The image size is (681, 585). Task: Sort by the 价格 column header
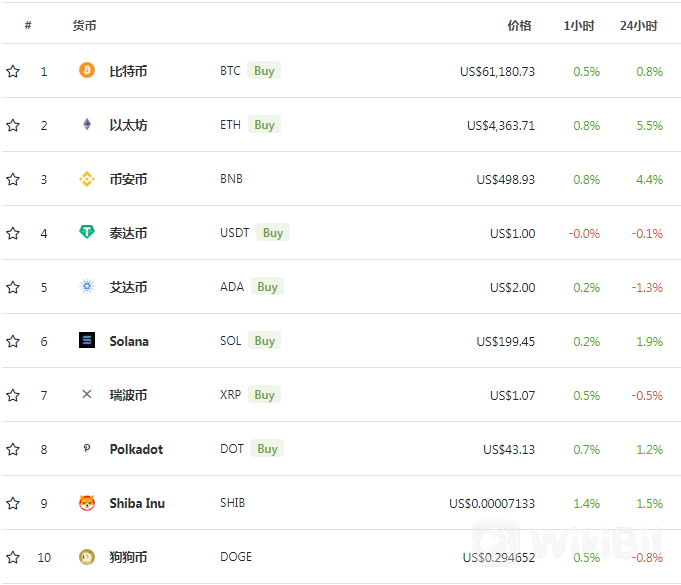click(519, 26)
